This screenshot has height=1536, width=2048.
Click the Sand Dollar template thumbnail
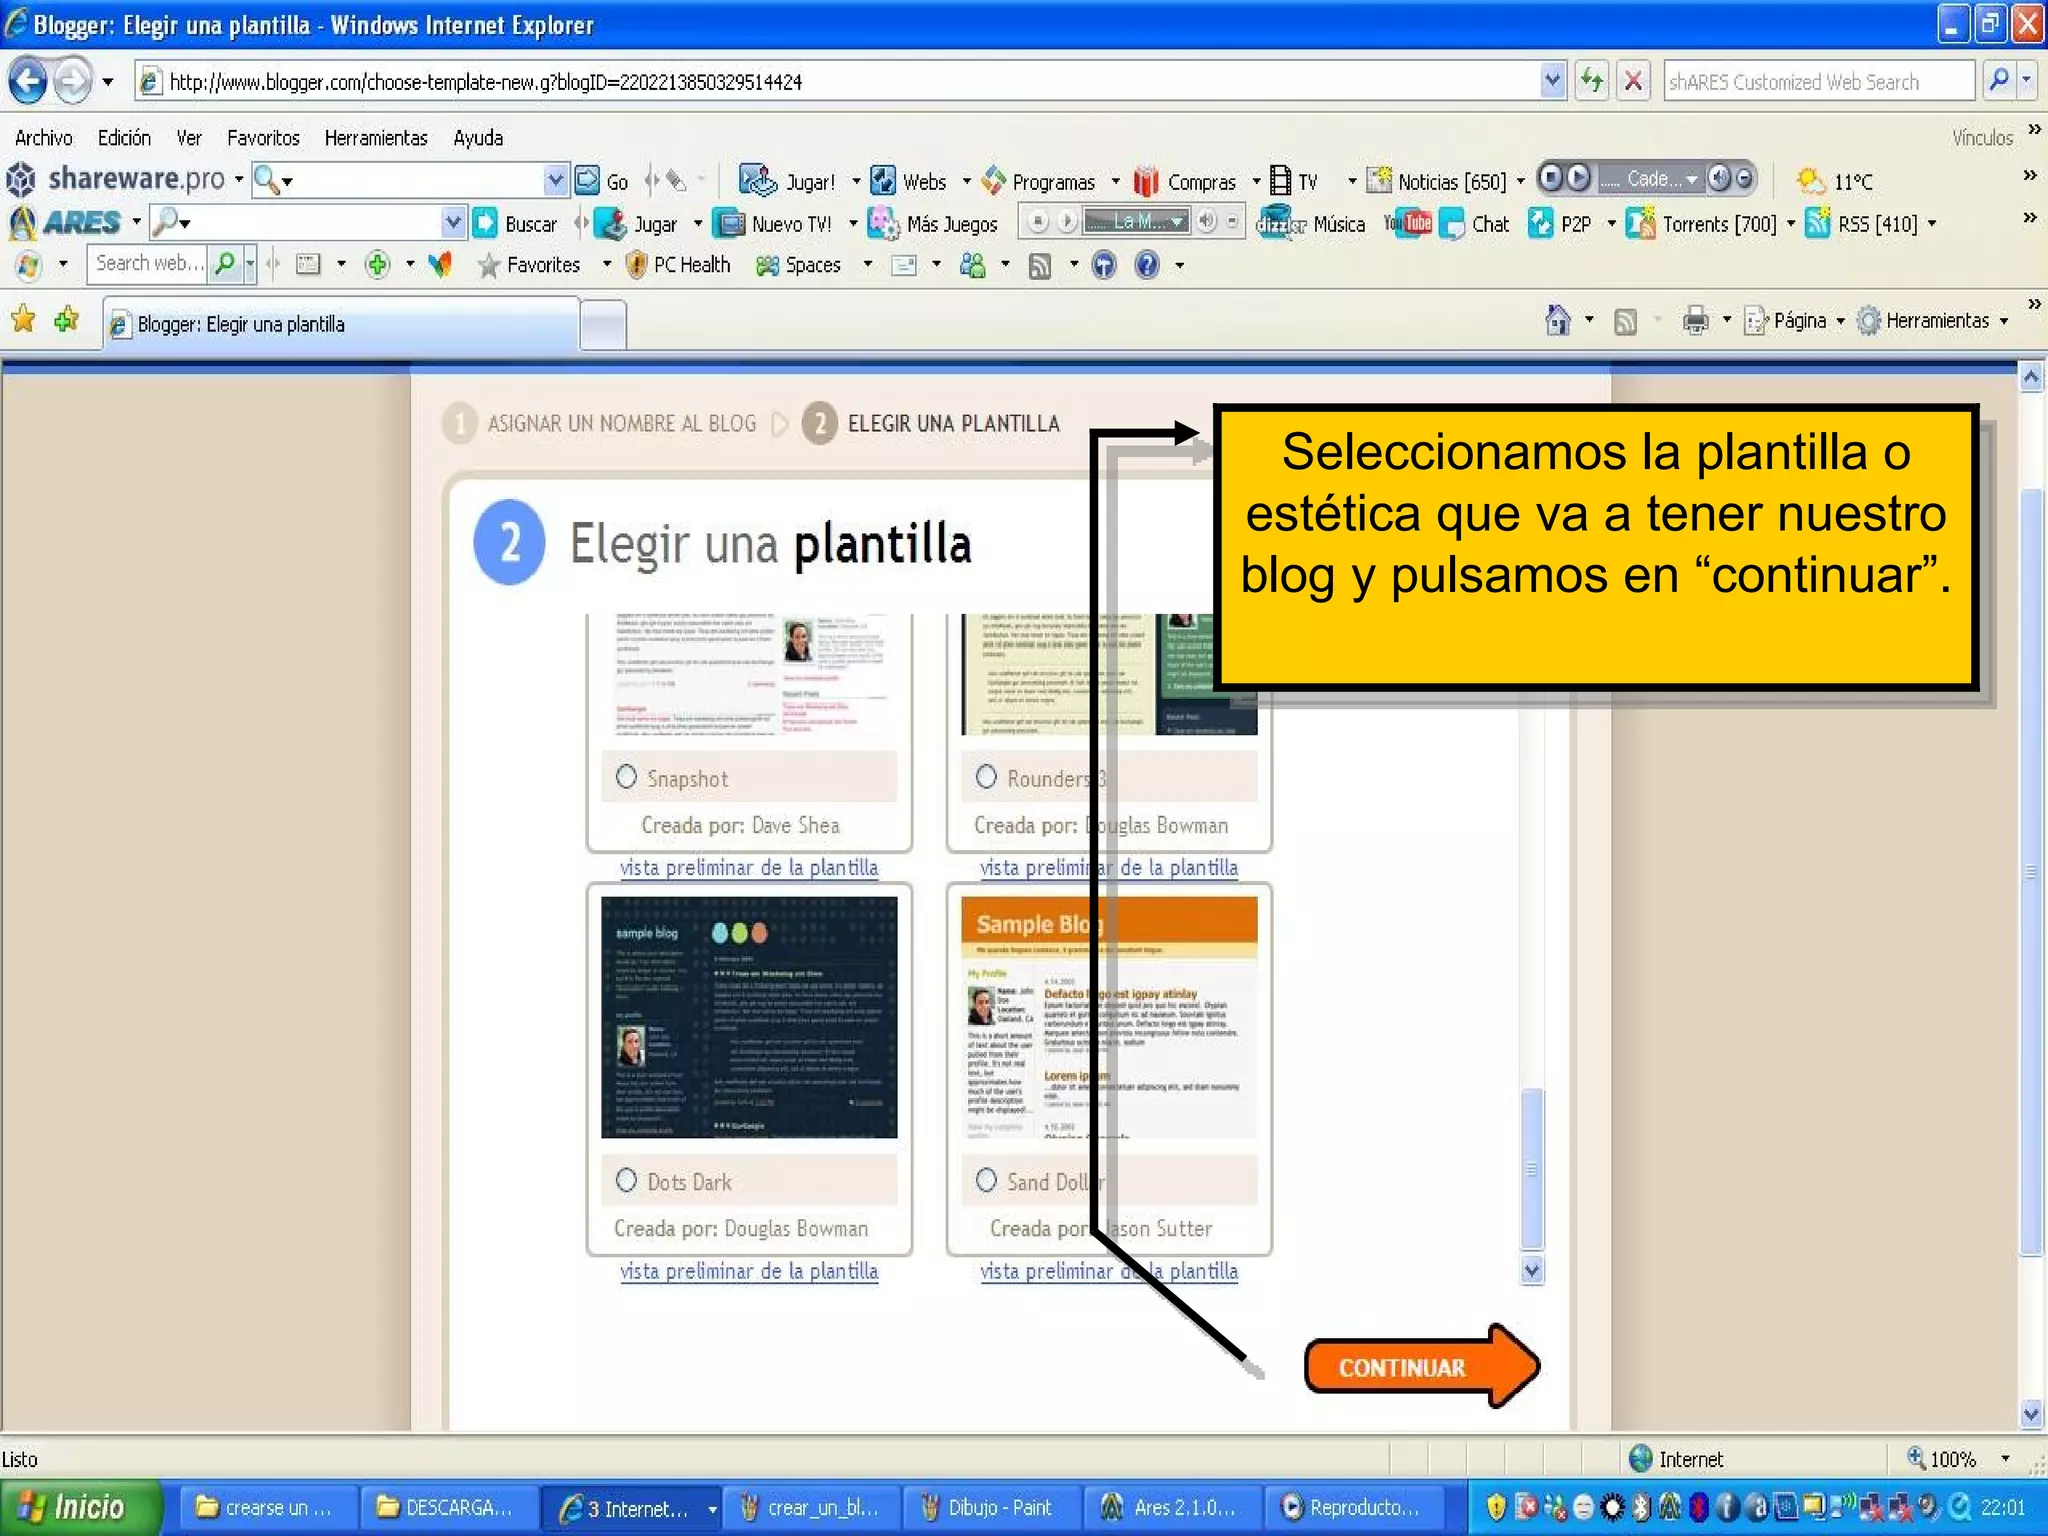click(x=1109, y=1017)
